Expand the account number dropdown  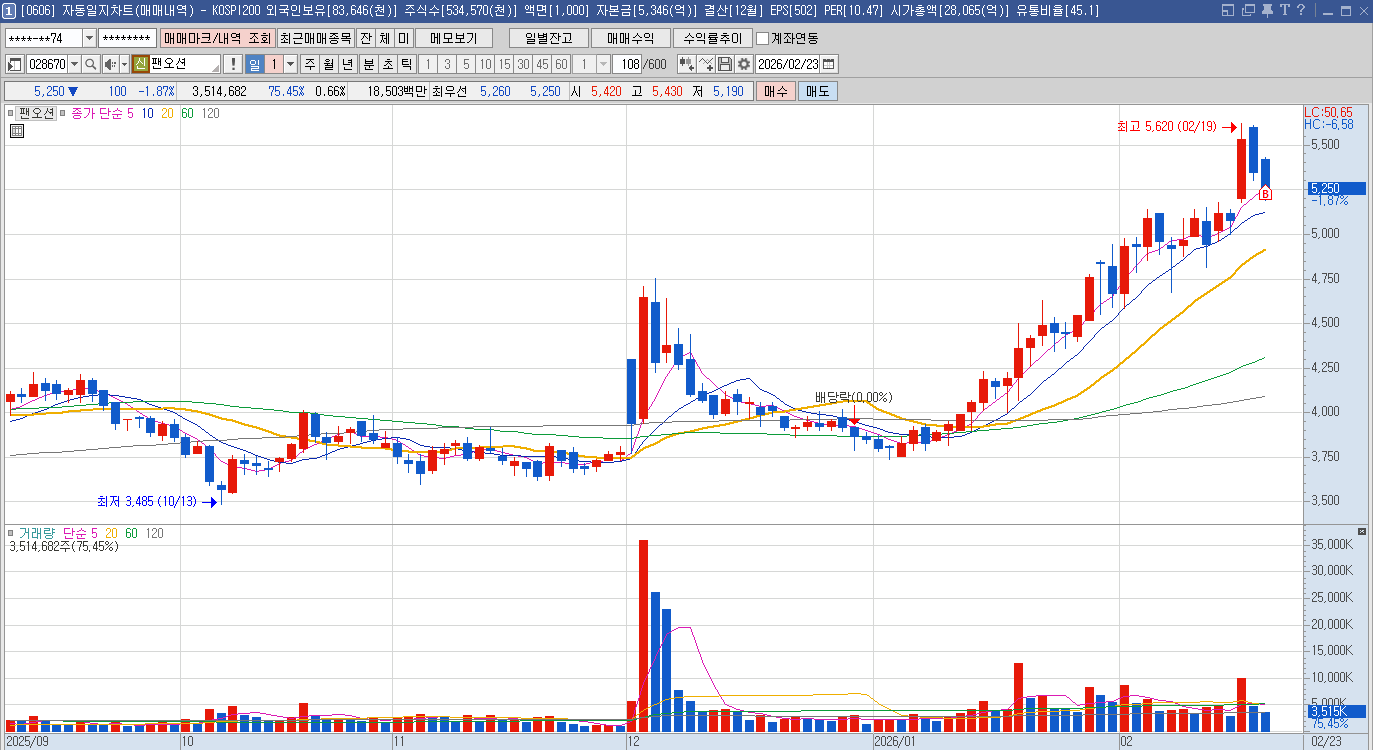pyautogui.click(x=89, y=39)
